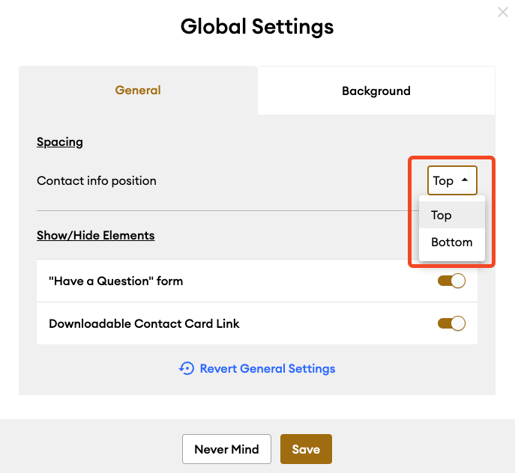515x473 pixels.
Task: Disable the Downloadable Contact Card Link switch
Action: [x=452, y=323]
